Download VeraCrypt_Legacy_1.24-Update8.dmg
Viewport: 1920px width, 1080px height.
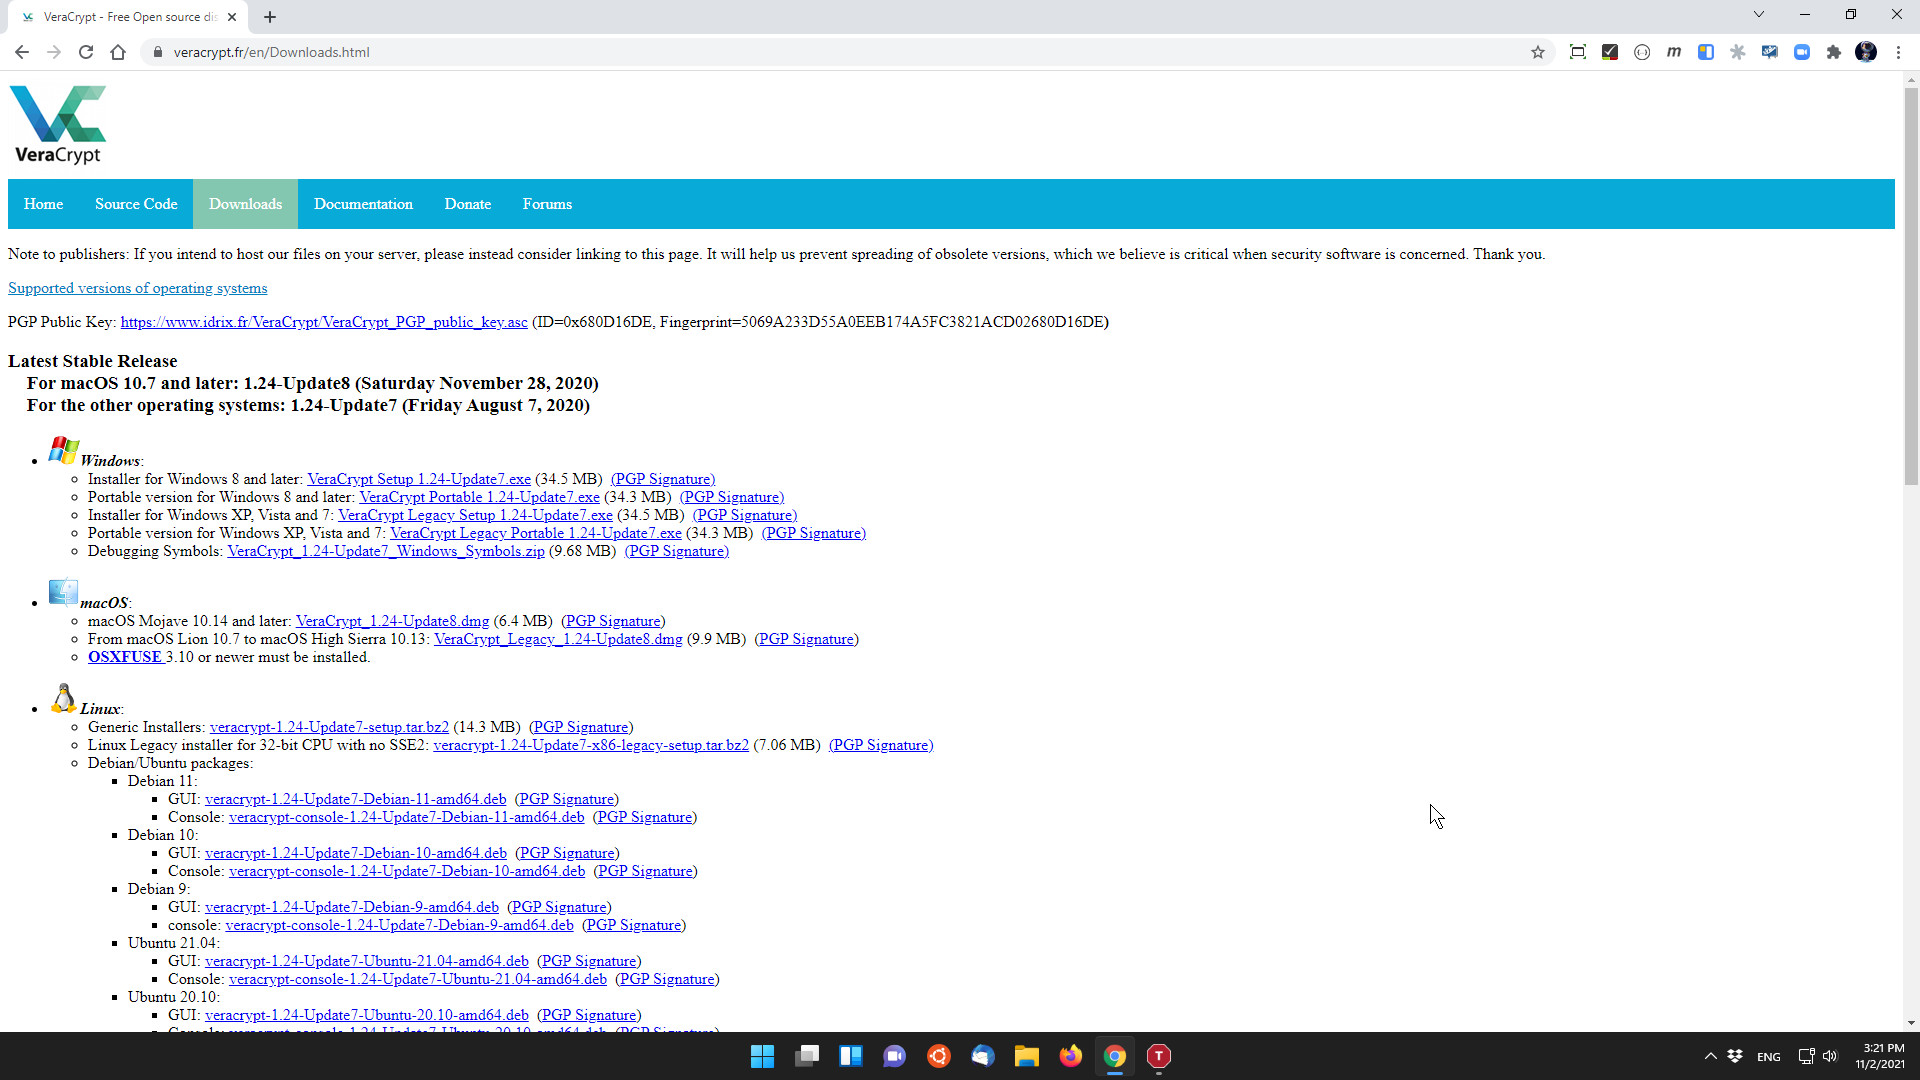click(558, 639)
